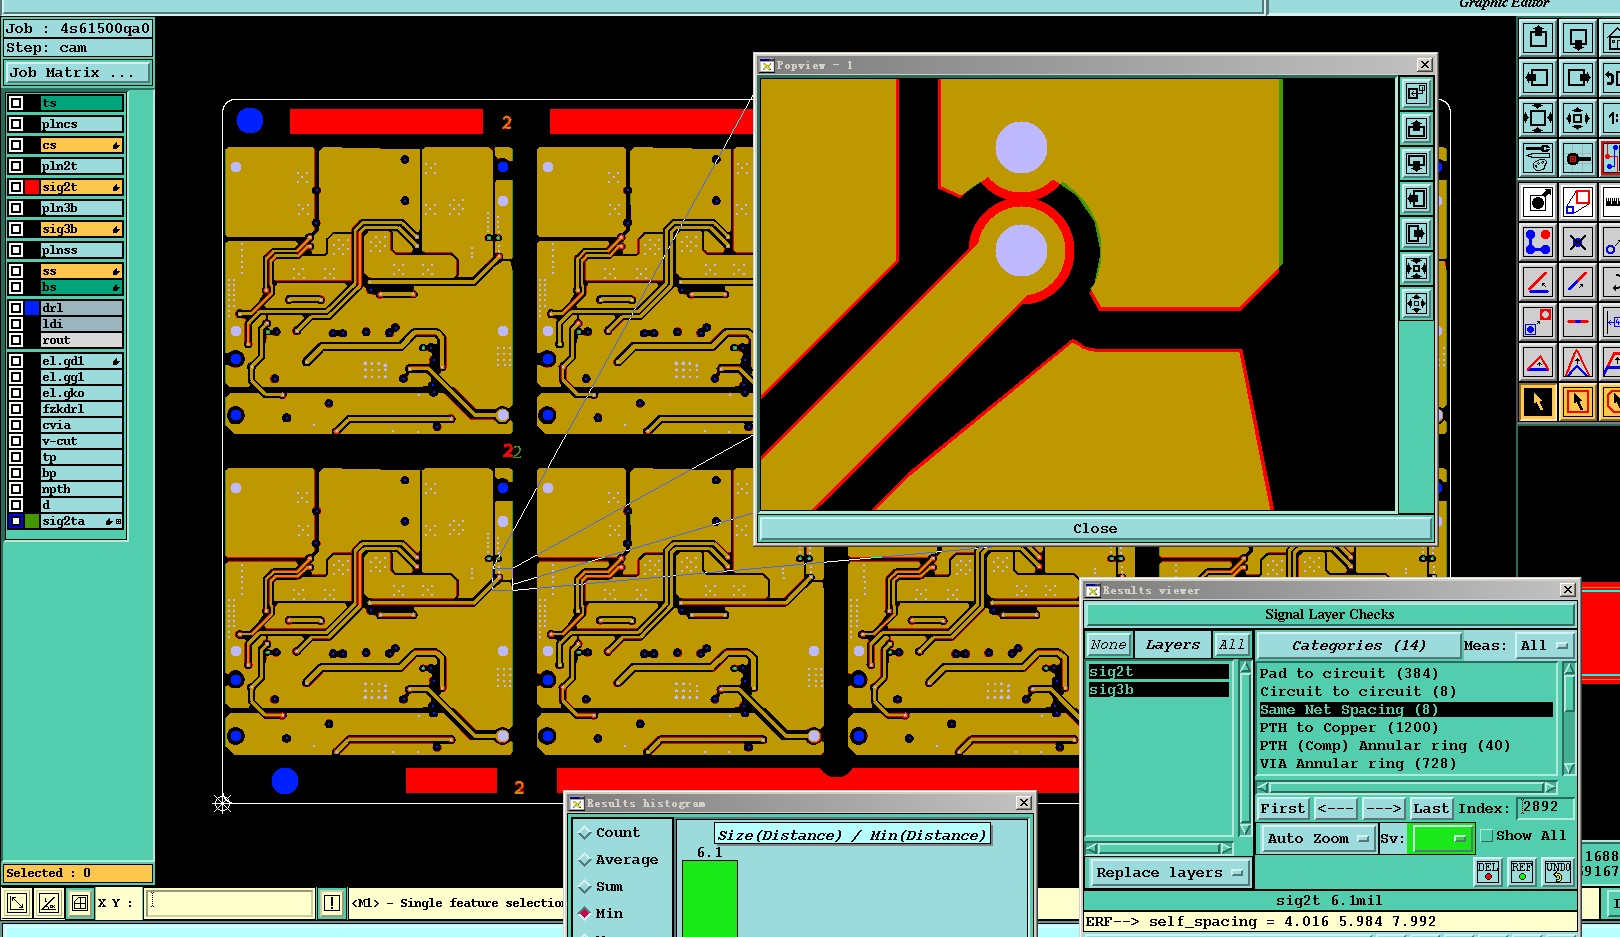Click the REF icon in Results viewer
Image resolution: width=1620 pixels, height=937 pixels.
click(1522, 872)
